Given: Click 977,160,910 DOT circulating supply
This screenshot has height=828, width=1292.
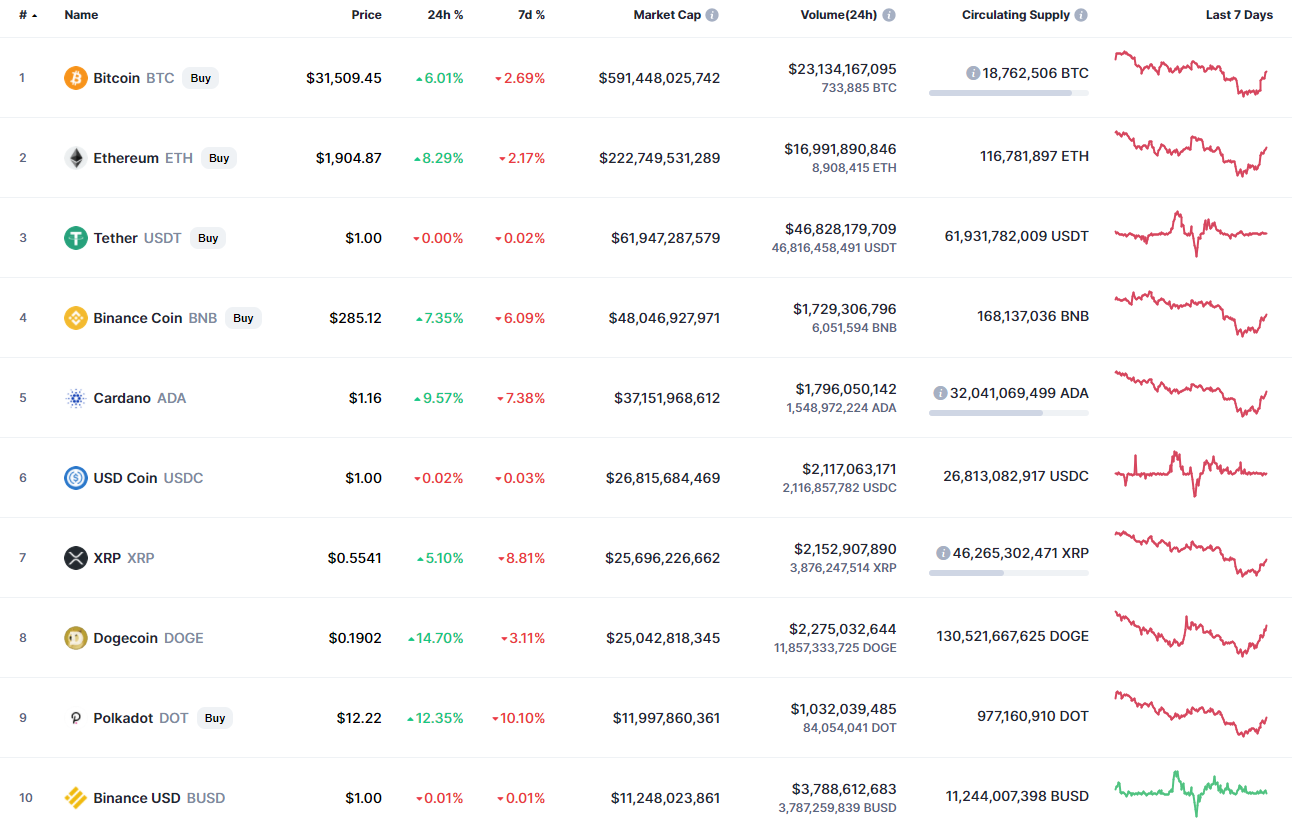Looking at the screenshot, I should [x=1033, y=716].
